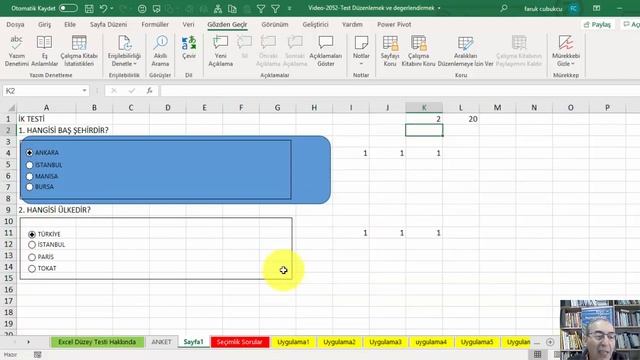
Task: Open the Name Box dropdown arrow
Action: pos(84,91)
